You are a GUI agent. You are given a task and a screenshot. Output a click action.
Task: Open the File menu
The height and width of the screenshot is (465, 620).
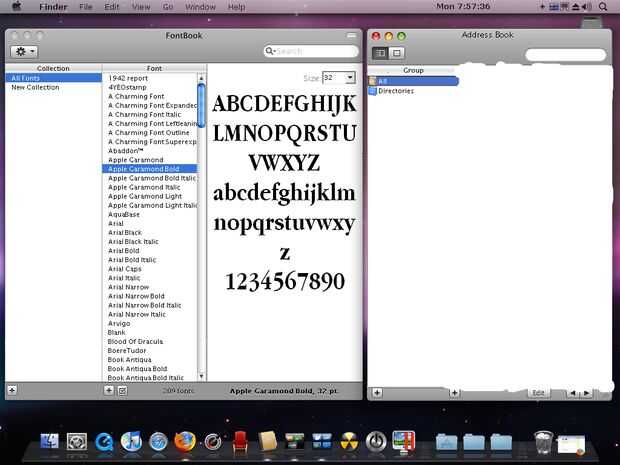point(85,7)
